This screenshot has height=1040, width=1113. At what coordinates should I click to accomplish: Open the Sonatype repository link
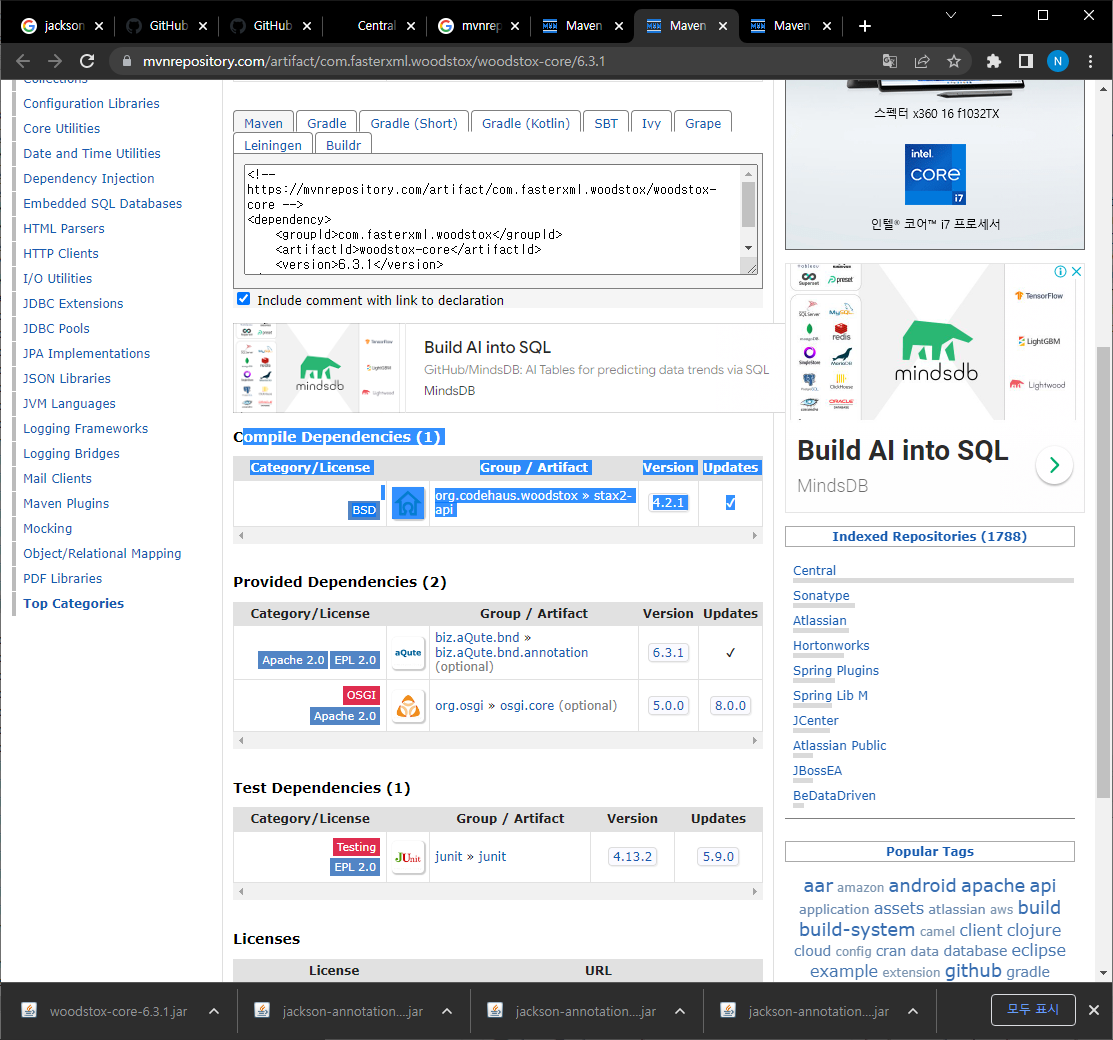[821, 596]
